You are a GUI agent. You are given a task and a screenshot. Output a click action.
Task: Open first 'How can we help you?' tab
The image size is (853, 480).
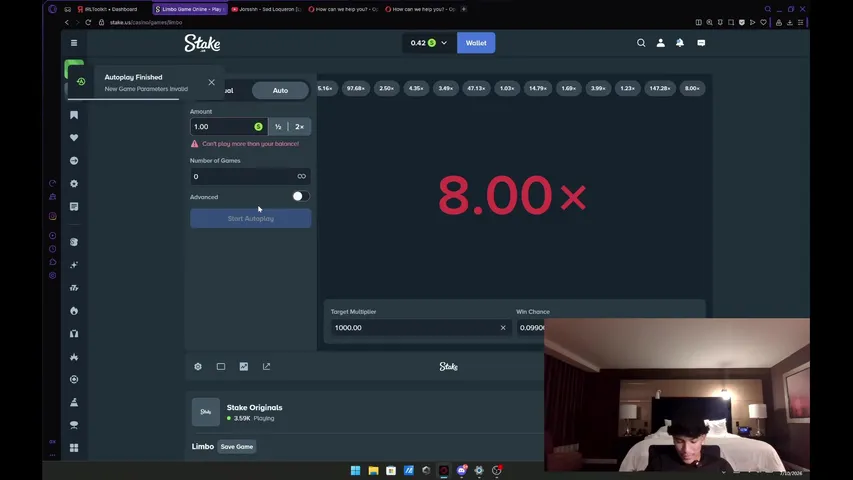[x=343, y=9]
